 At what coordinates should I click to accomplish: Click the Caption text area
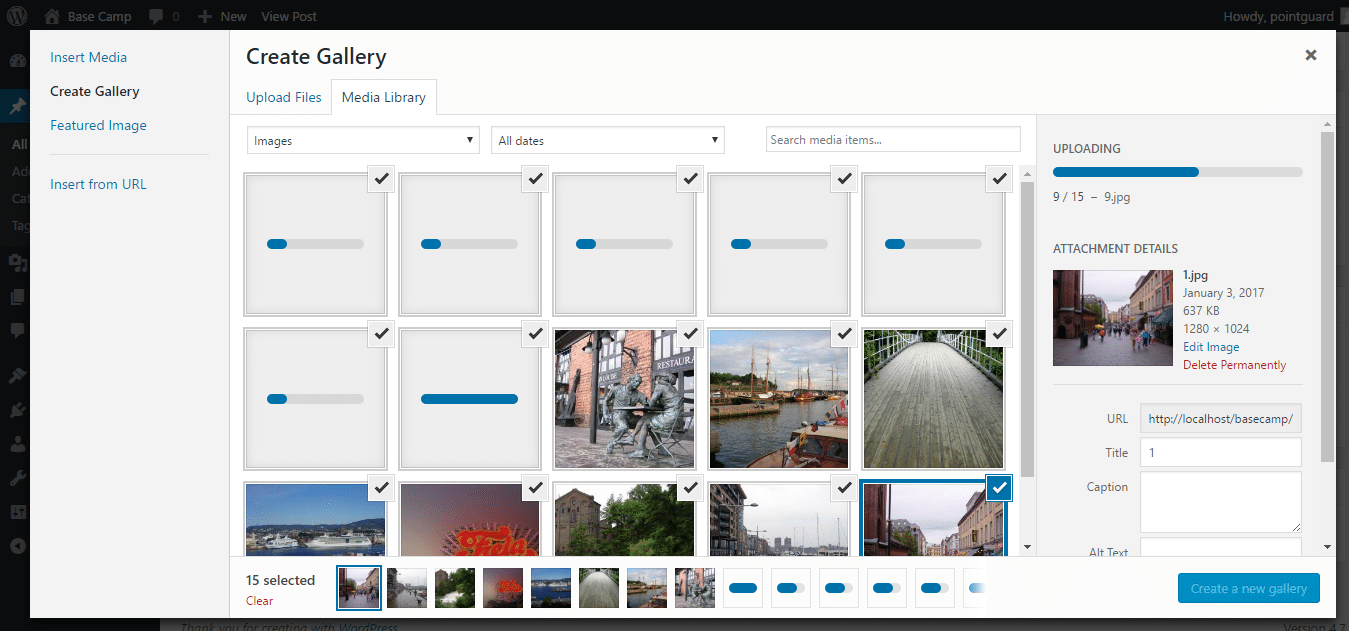tap(1221, 502)
